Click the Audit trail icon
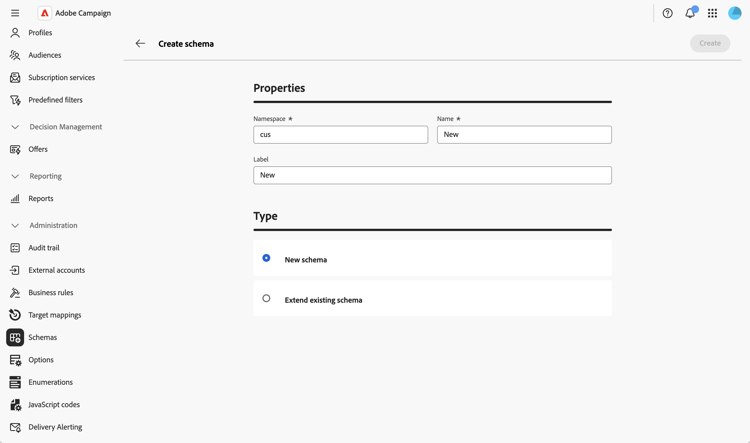Viewport: 750px width, 443px height. pyautogui.click(x=15, y=248)
